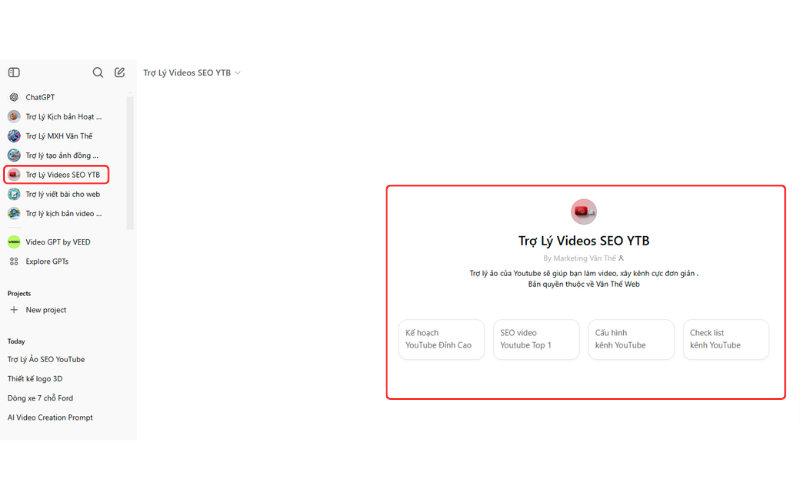The height and width of the screenshot is (500, 800).
Task: Open Trợ lý viết bài cho web GPT
Action: (63, 194)
